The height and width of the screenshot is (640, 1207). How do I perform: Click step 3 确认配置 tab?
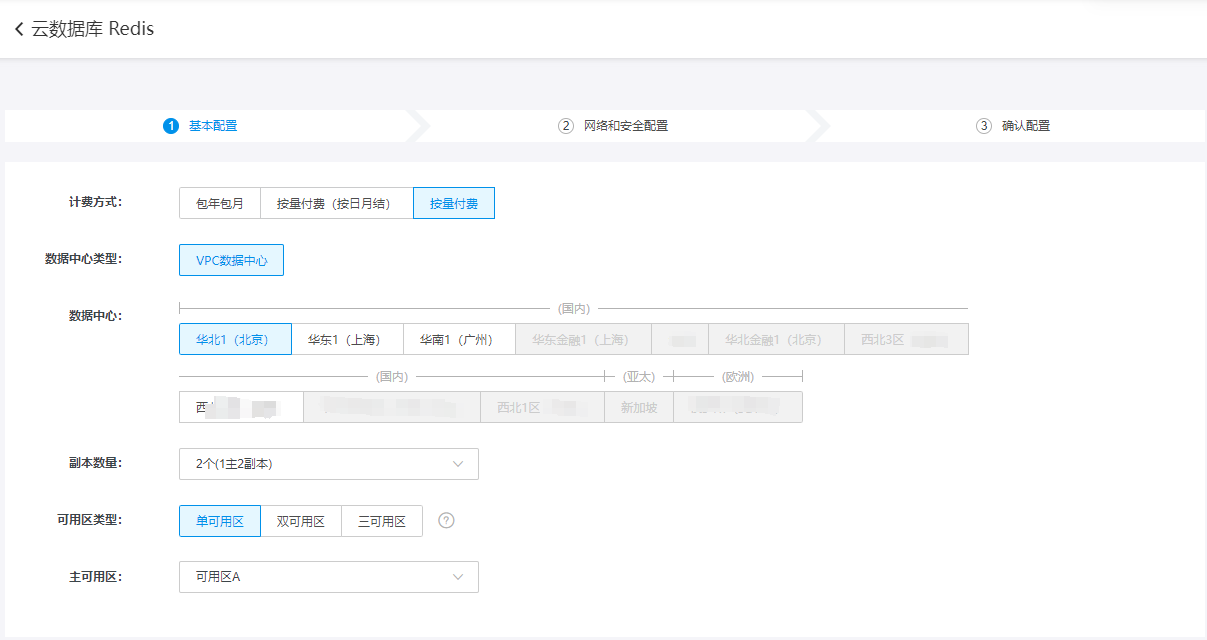coord(1013,126)
